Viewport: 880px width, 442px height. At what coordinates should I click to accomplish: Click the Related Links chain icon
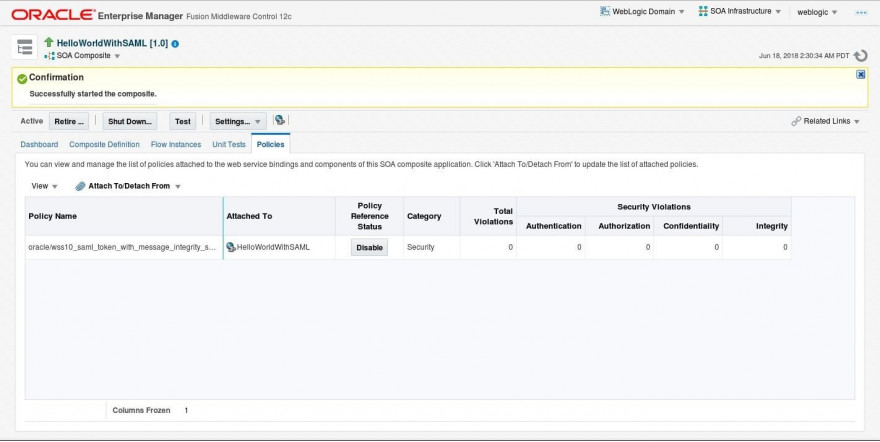(796, 121)
